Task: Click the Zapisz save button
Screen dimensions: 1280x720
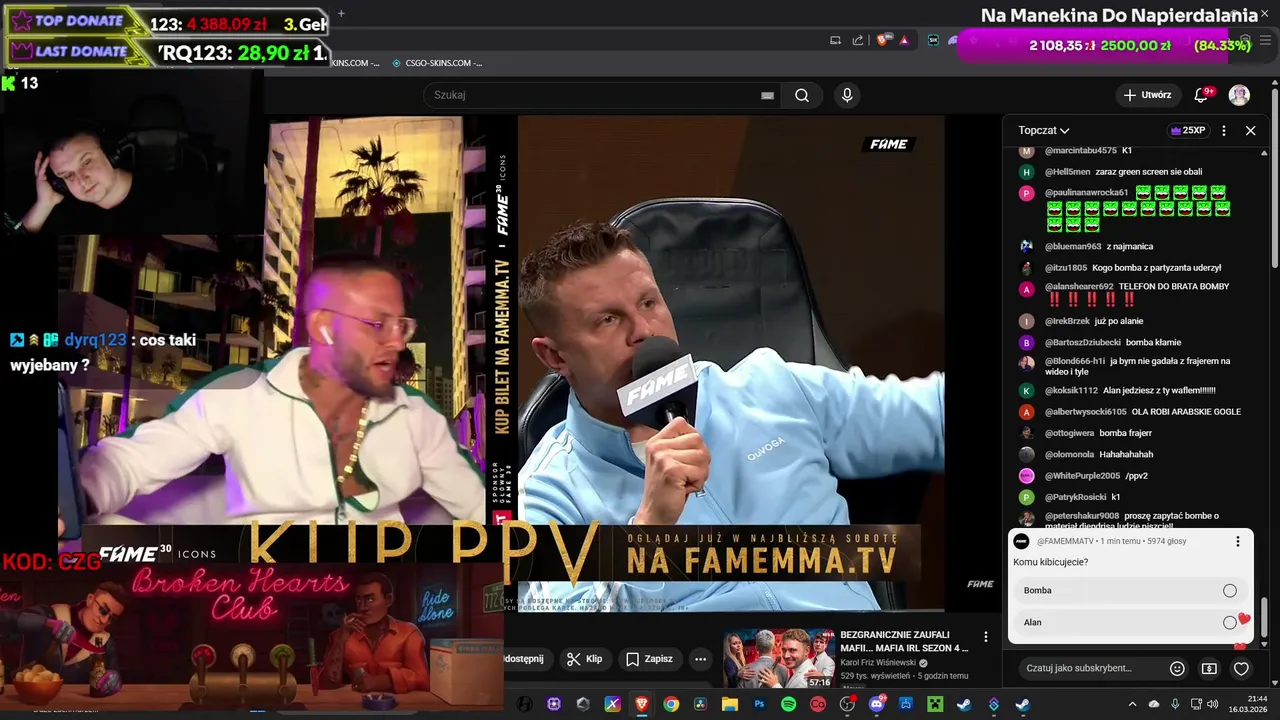Action: (x=649, y=659)
